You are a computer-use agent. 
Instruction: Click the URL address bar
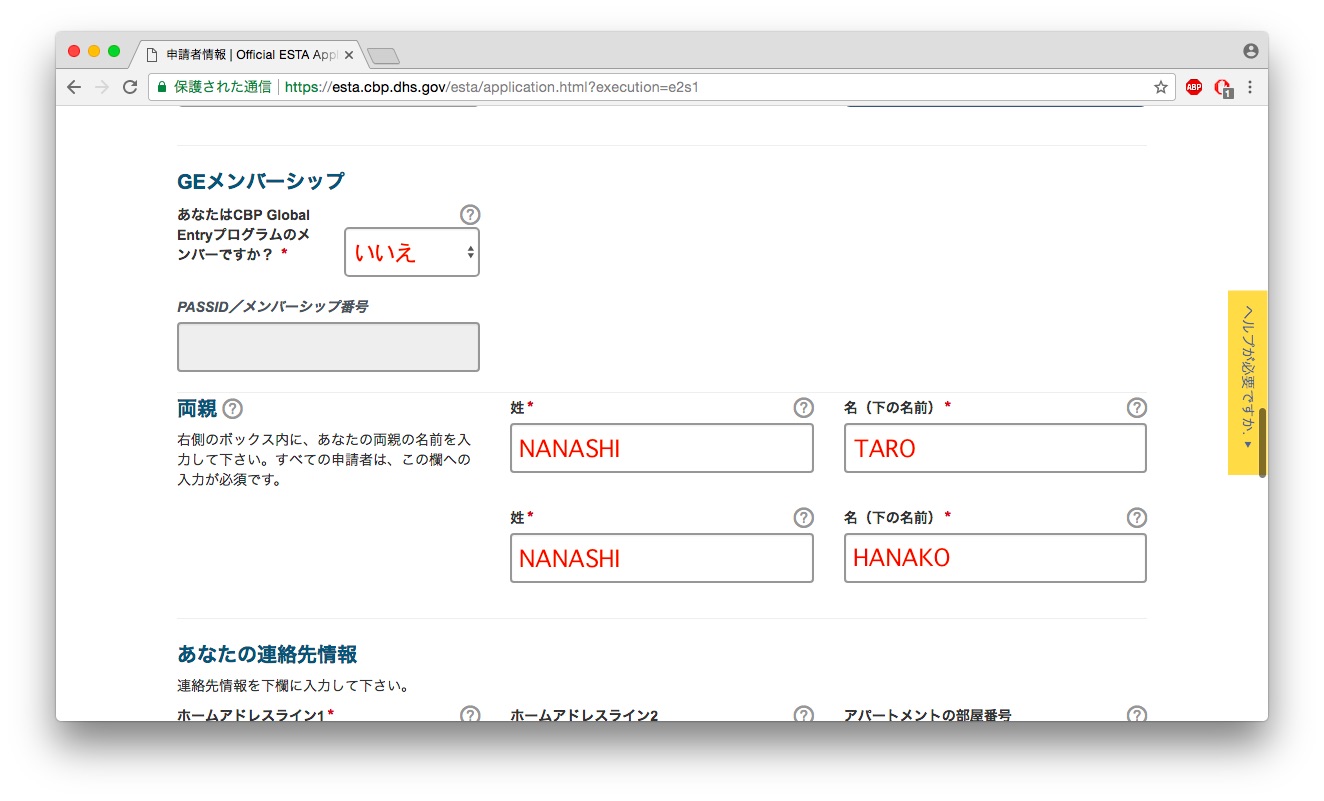click(660, 87)
